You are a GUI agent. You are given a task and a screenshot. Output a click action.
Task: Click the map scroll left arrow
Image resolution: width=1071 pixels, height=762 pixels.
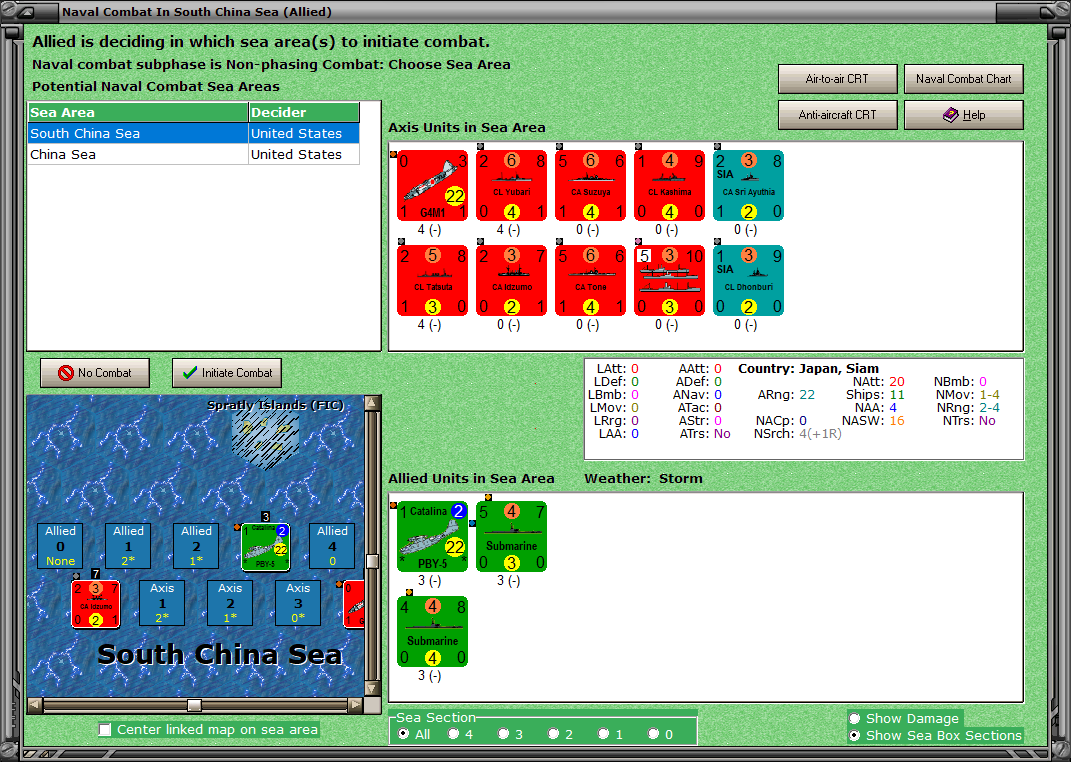35,705
